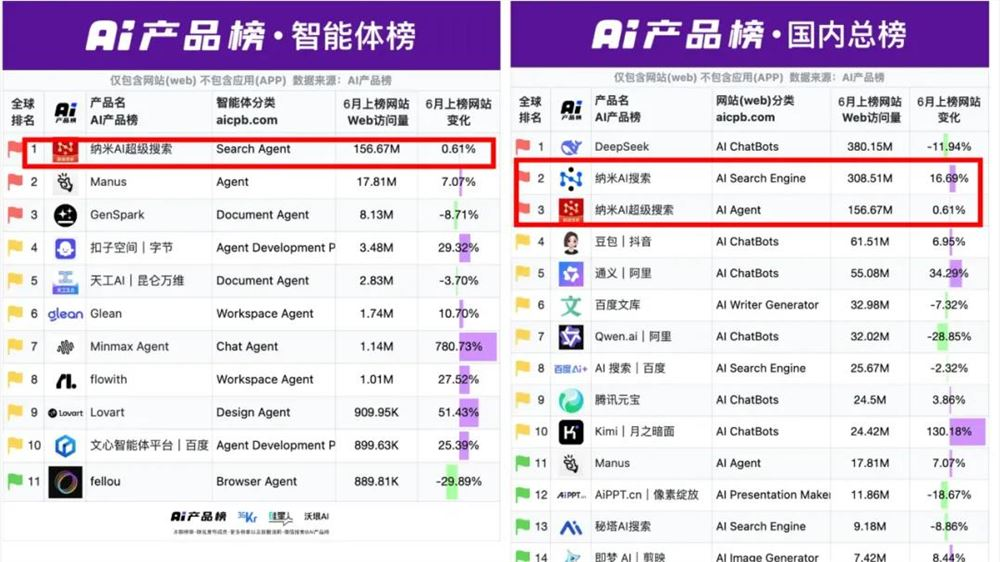Click the -29.89% change value
The image size is (1000, 562).
[459, 482]
